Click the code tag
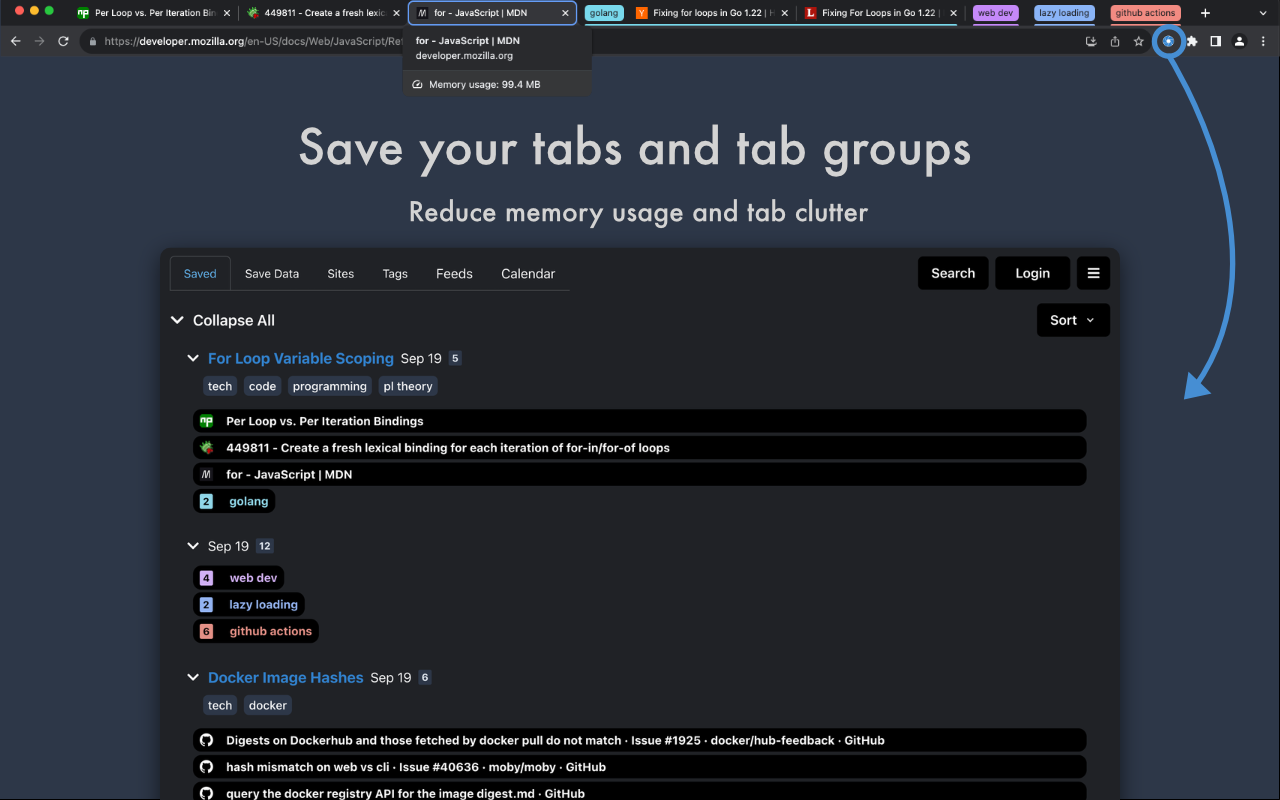The image size is (1280, 800). (262, 386)
